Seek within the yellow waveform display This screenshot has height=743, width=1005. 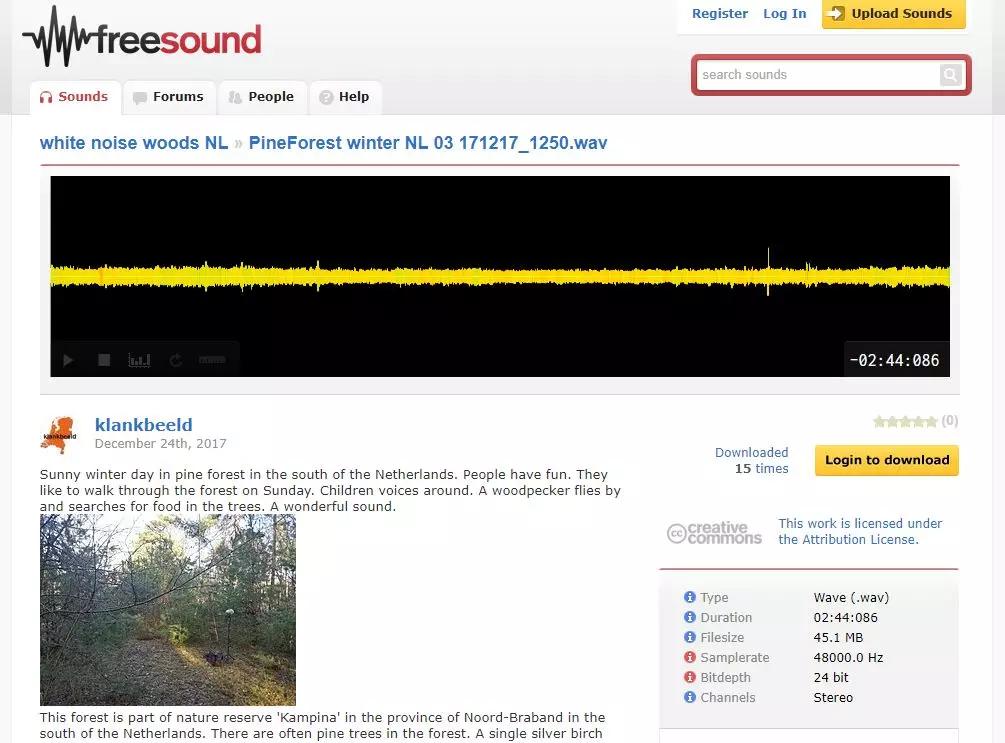click(x=500, y=276)
